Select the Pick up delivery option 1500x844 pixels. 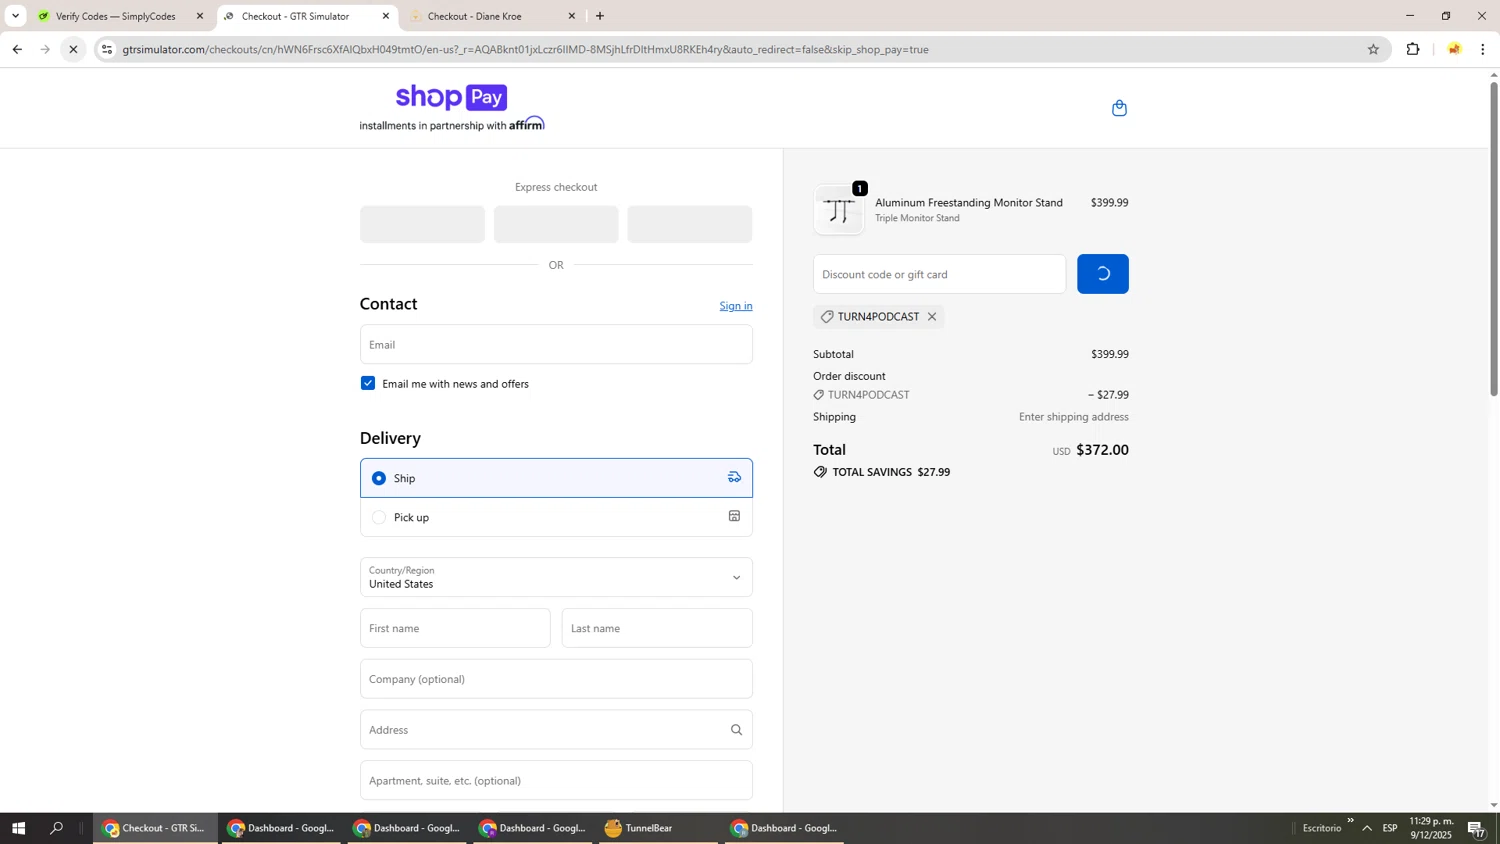556,517
